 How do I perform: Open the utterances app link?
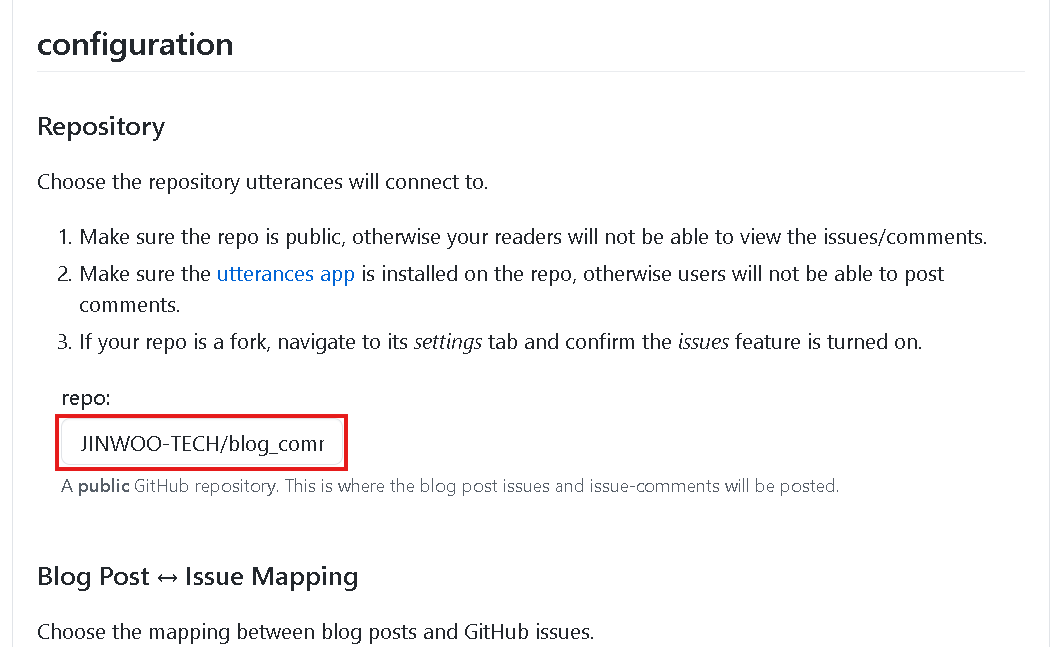[285, 274]
